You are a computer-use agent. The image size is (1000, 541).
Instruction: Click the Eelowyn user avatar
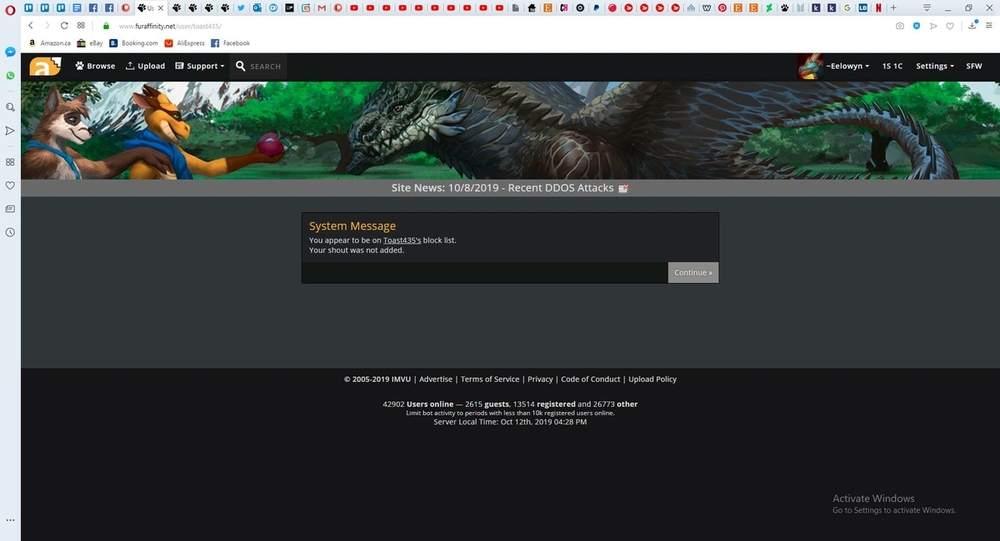[x=811, y=66]
